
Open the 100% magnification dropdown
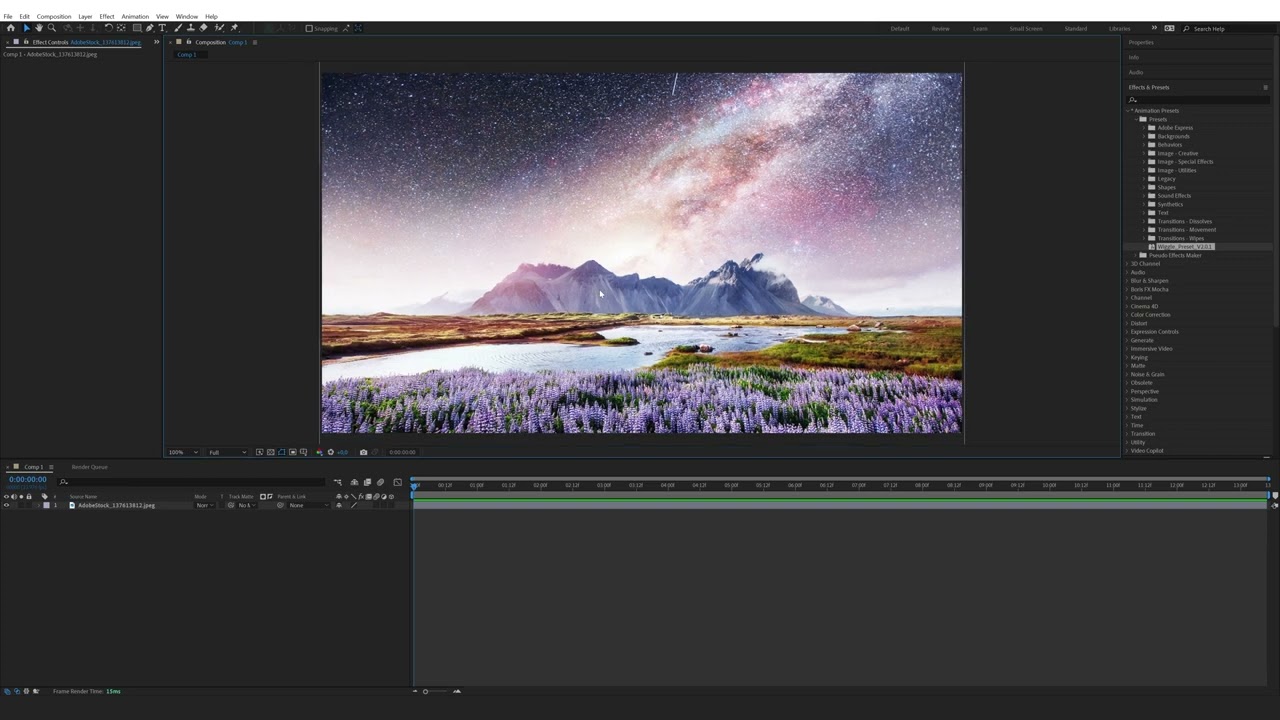pyautogui.click(x=183, y=452)
